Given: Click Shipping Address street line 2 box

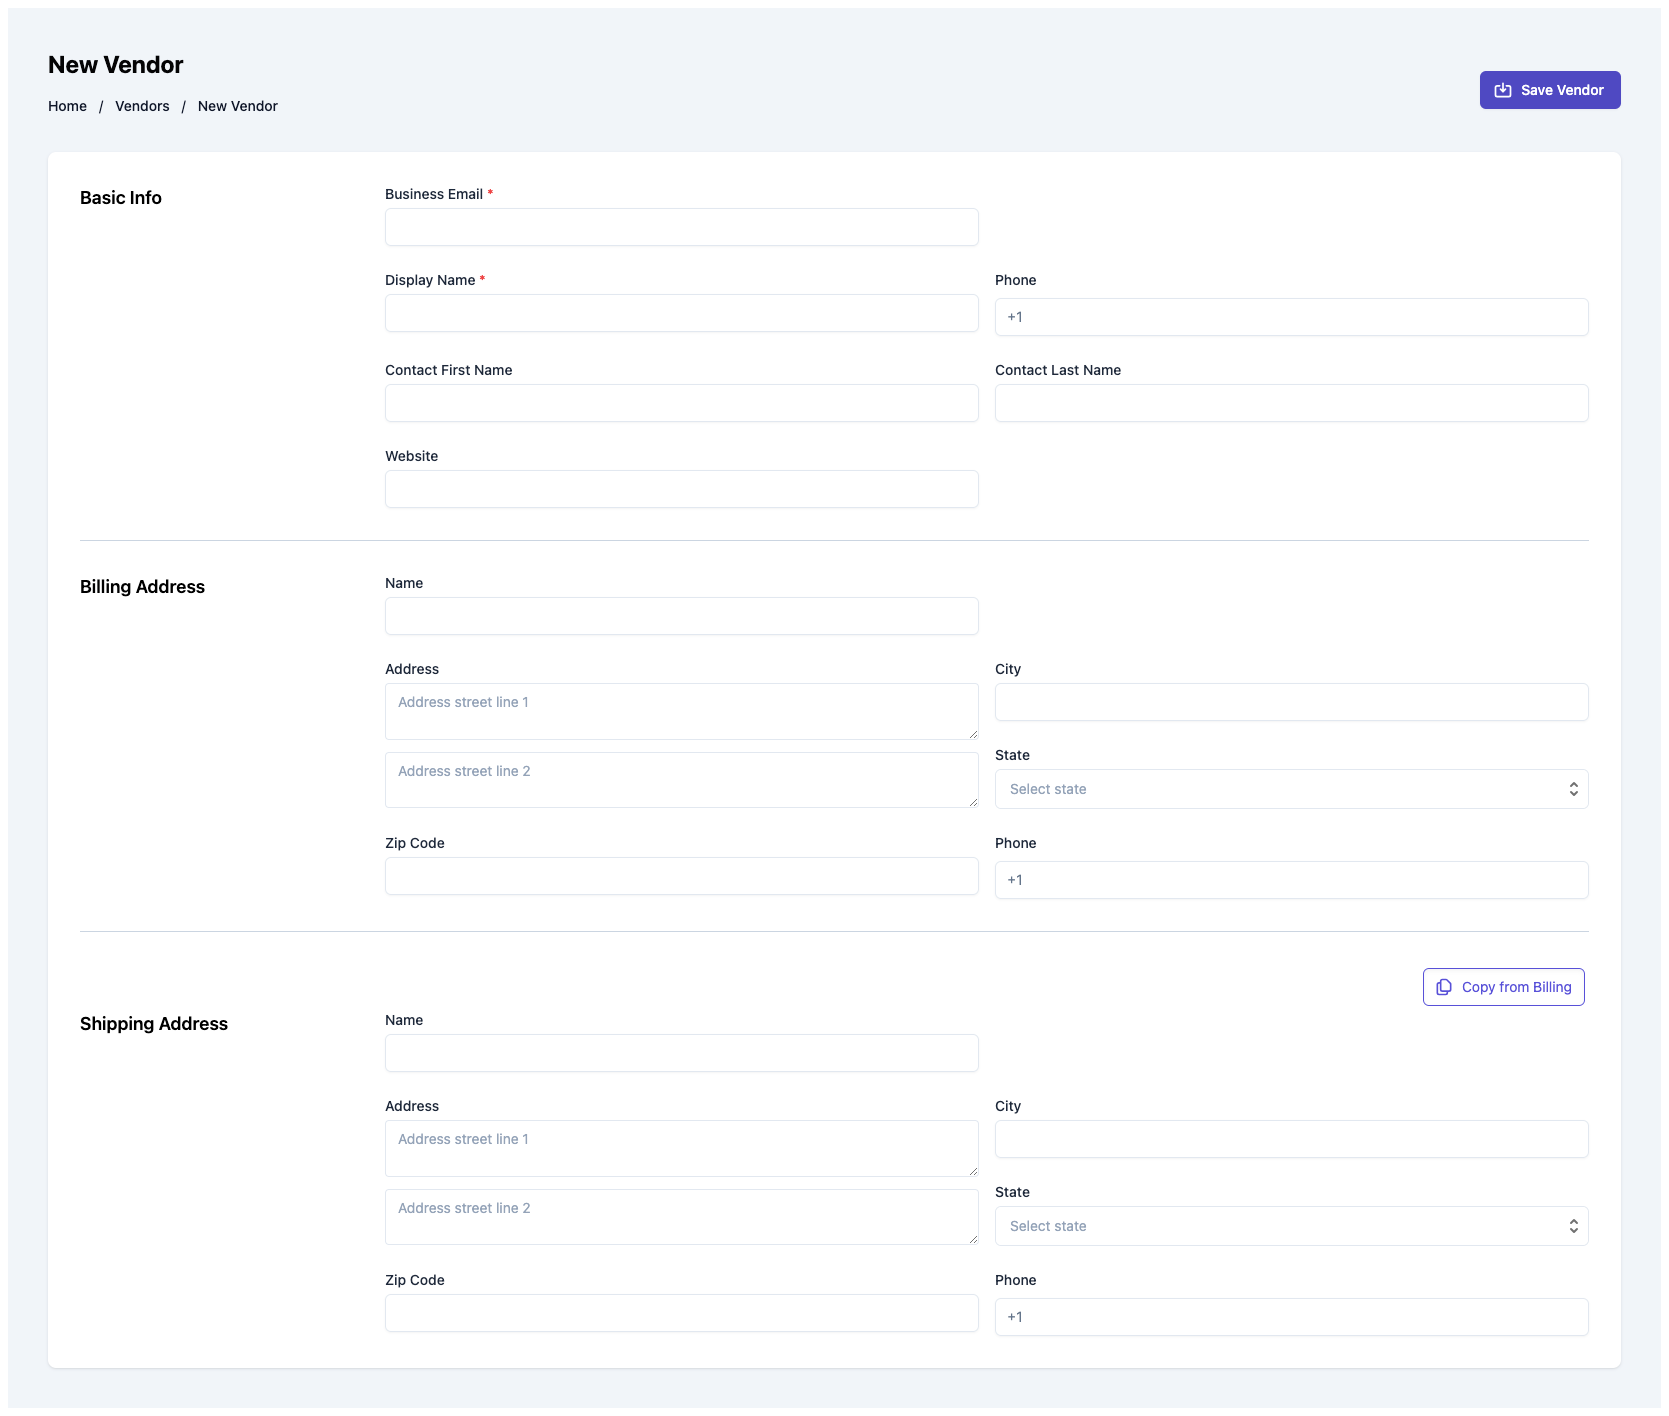Looking at the screenshot, I should pos(681,1217).
